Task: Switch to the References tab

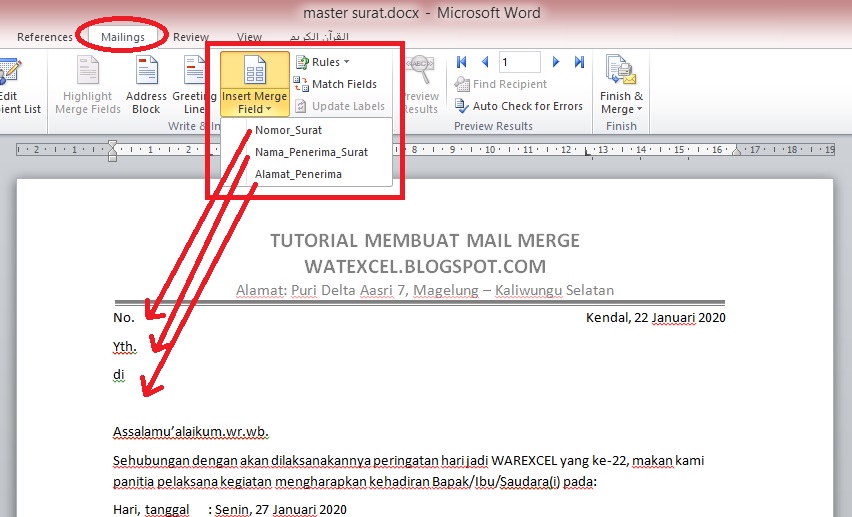Action: pyautogui.click(x=45, y=37)
